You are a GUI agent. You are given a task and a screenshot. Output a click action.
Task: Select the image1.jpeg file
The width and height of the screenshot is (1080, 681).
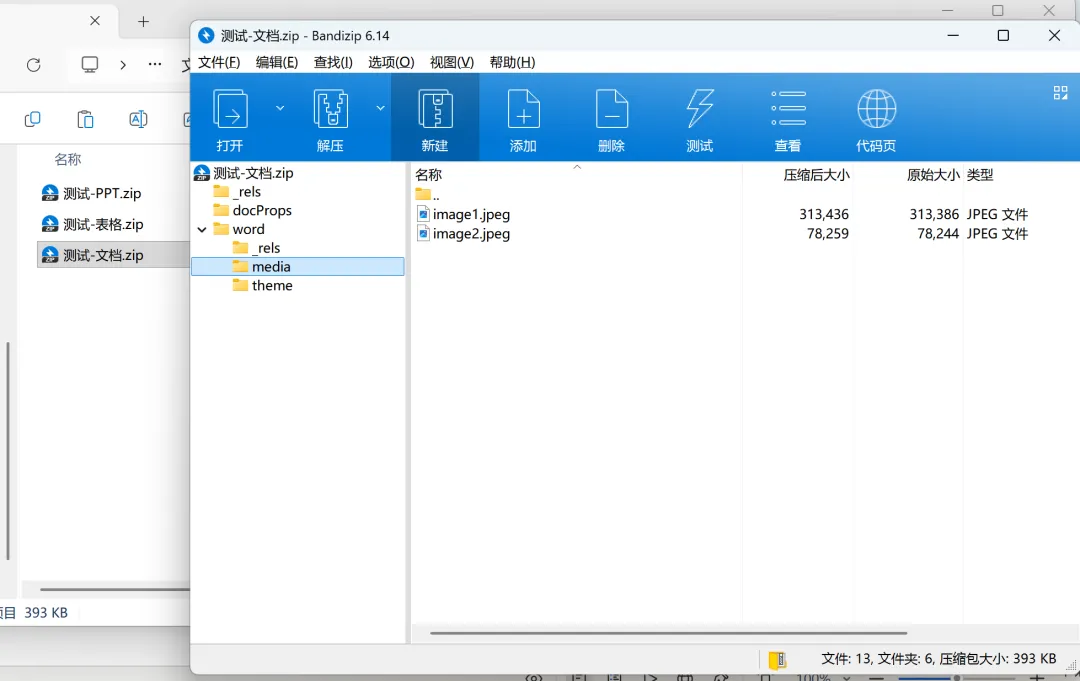471,214
